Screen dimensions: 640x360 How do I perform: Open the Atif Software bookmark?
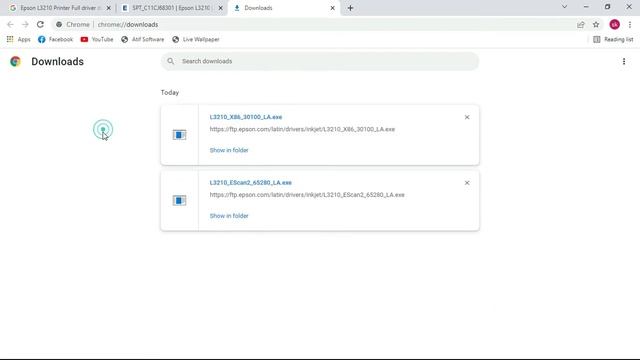[143, 40]
